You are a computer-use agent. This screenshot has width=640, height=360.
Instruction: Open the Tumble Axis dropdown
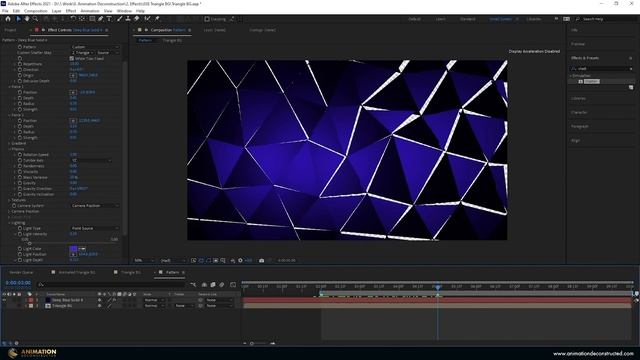[91, 160]
